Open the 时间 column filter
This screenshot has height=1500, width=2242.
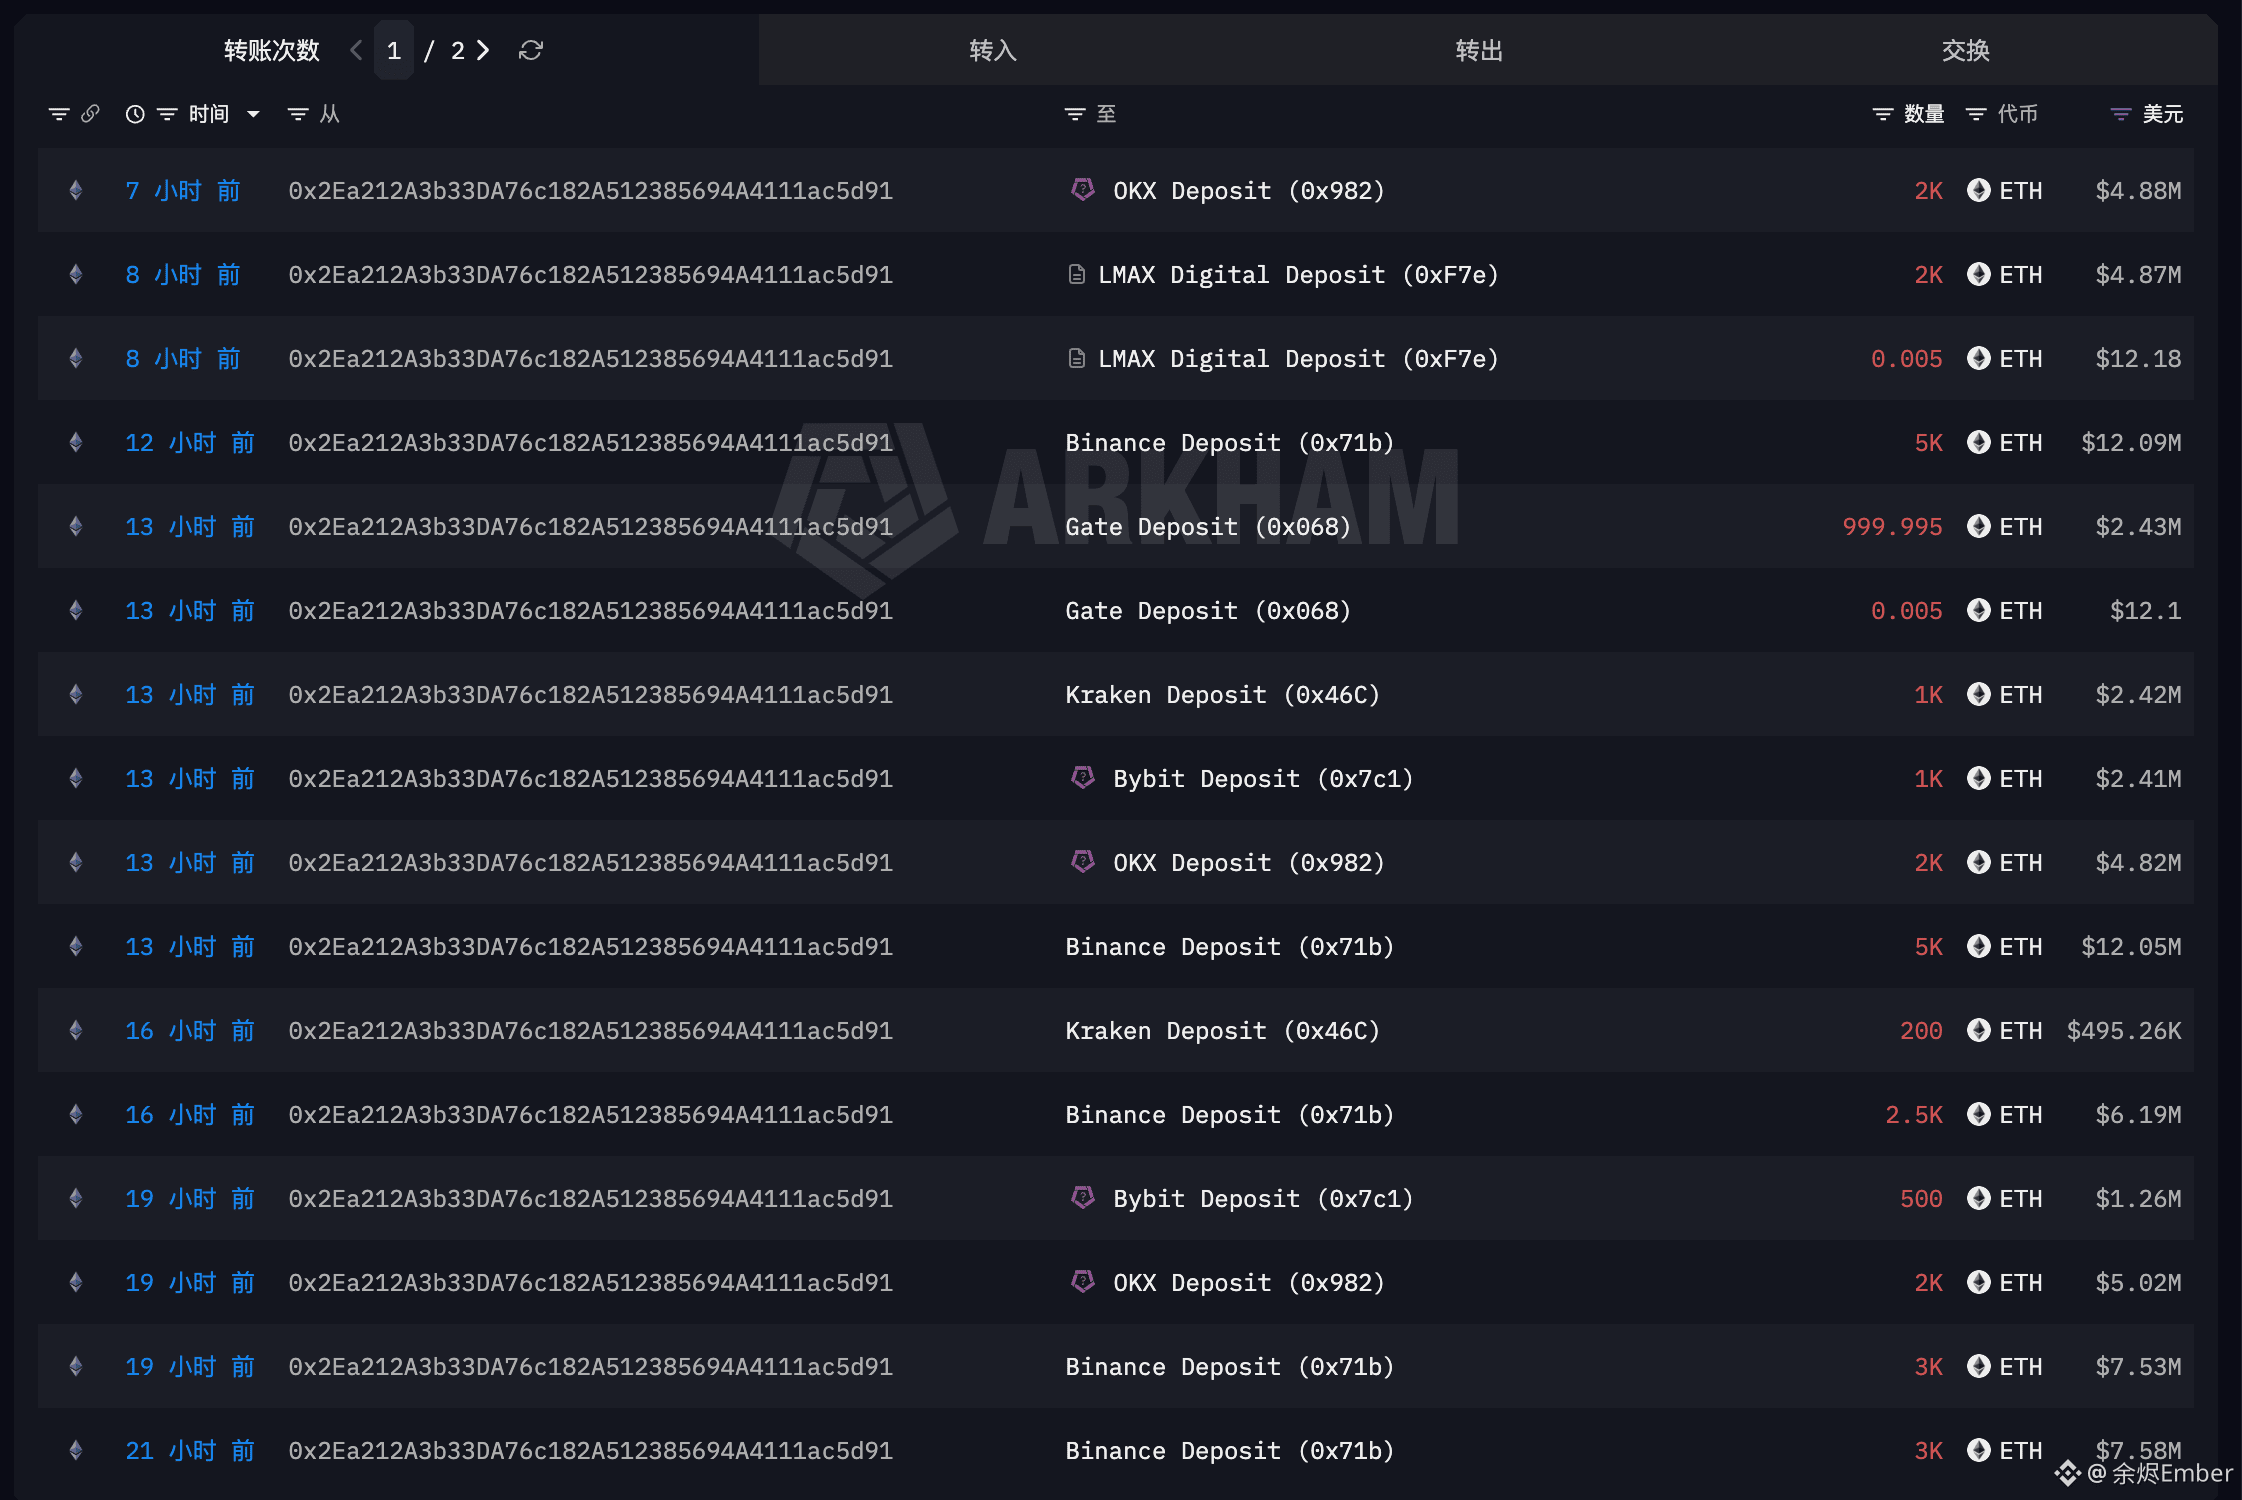point(167,114)
